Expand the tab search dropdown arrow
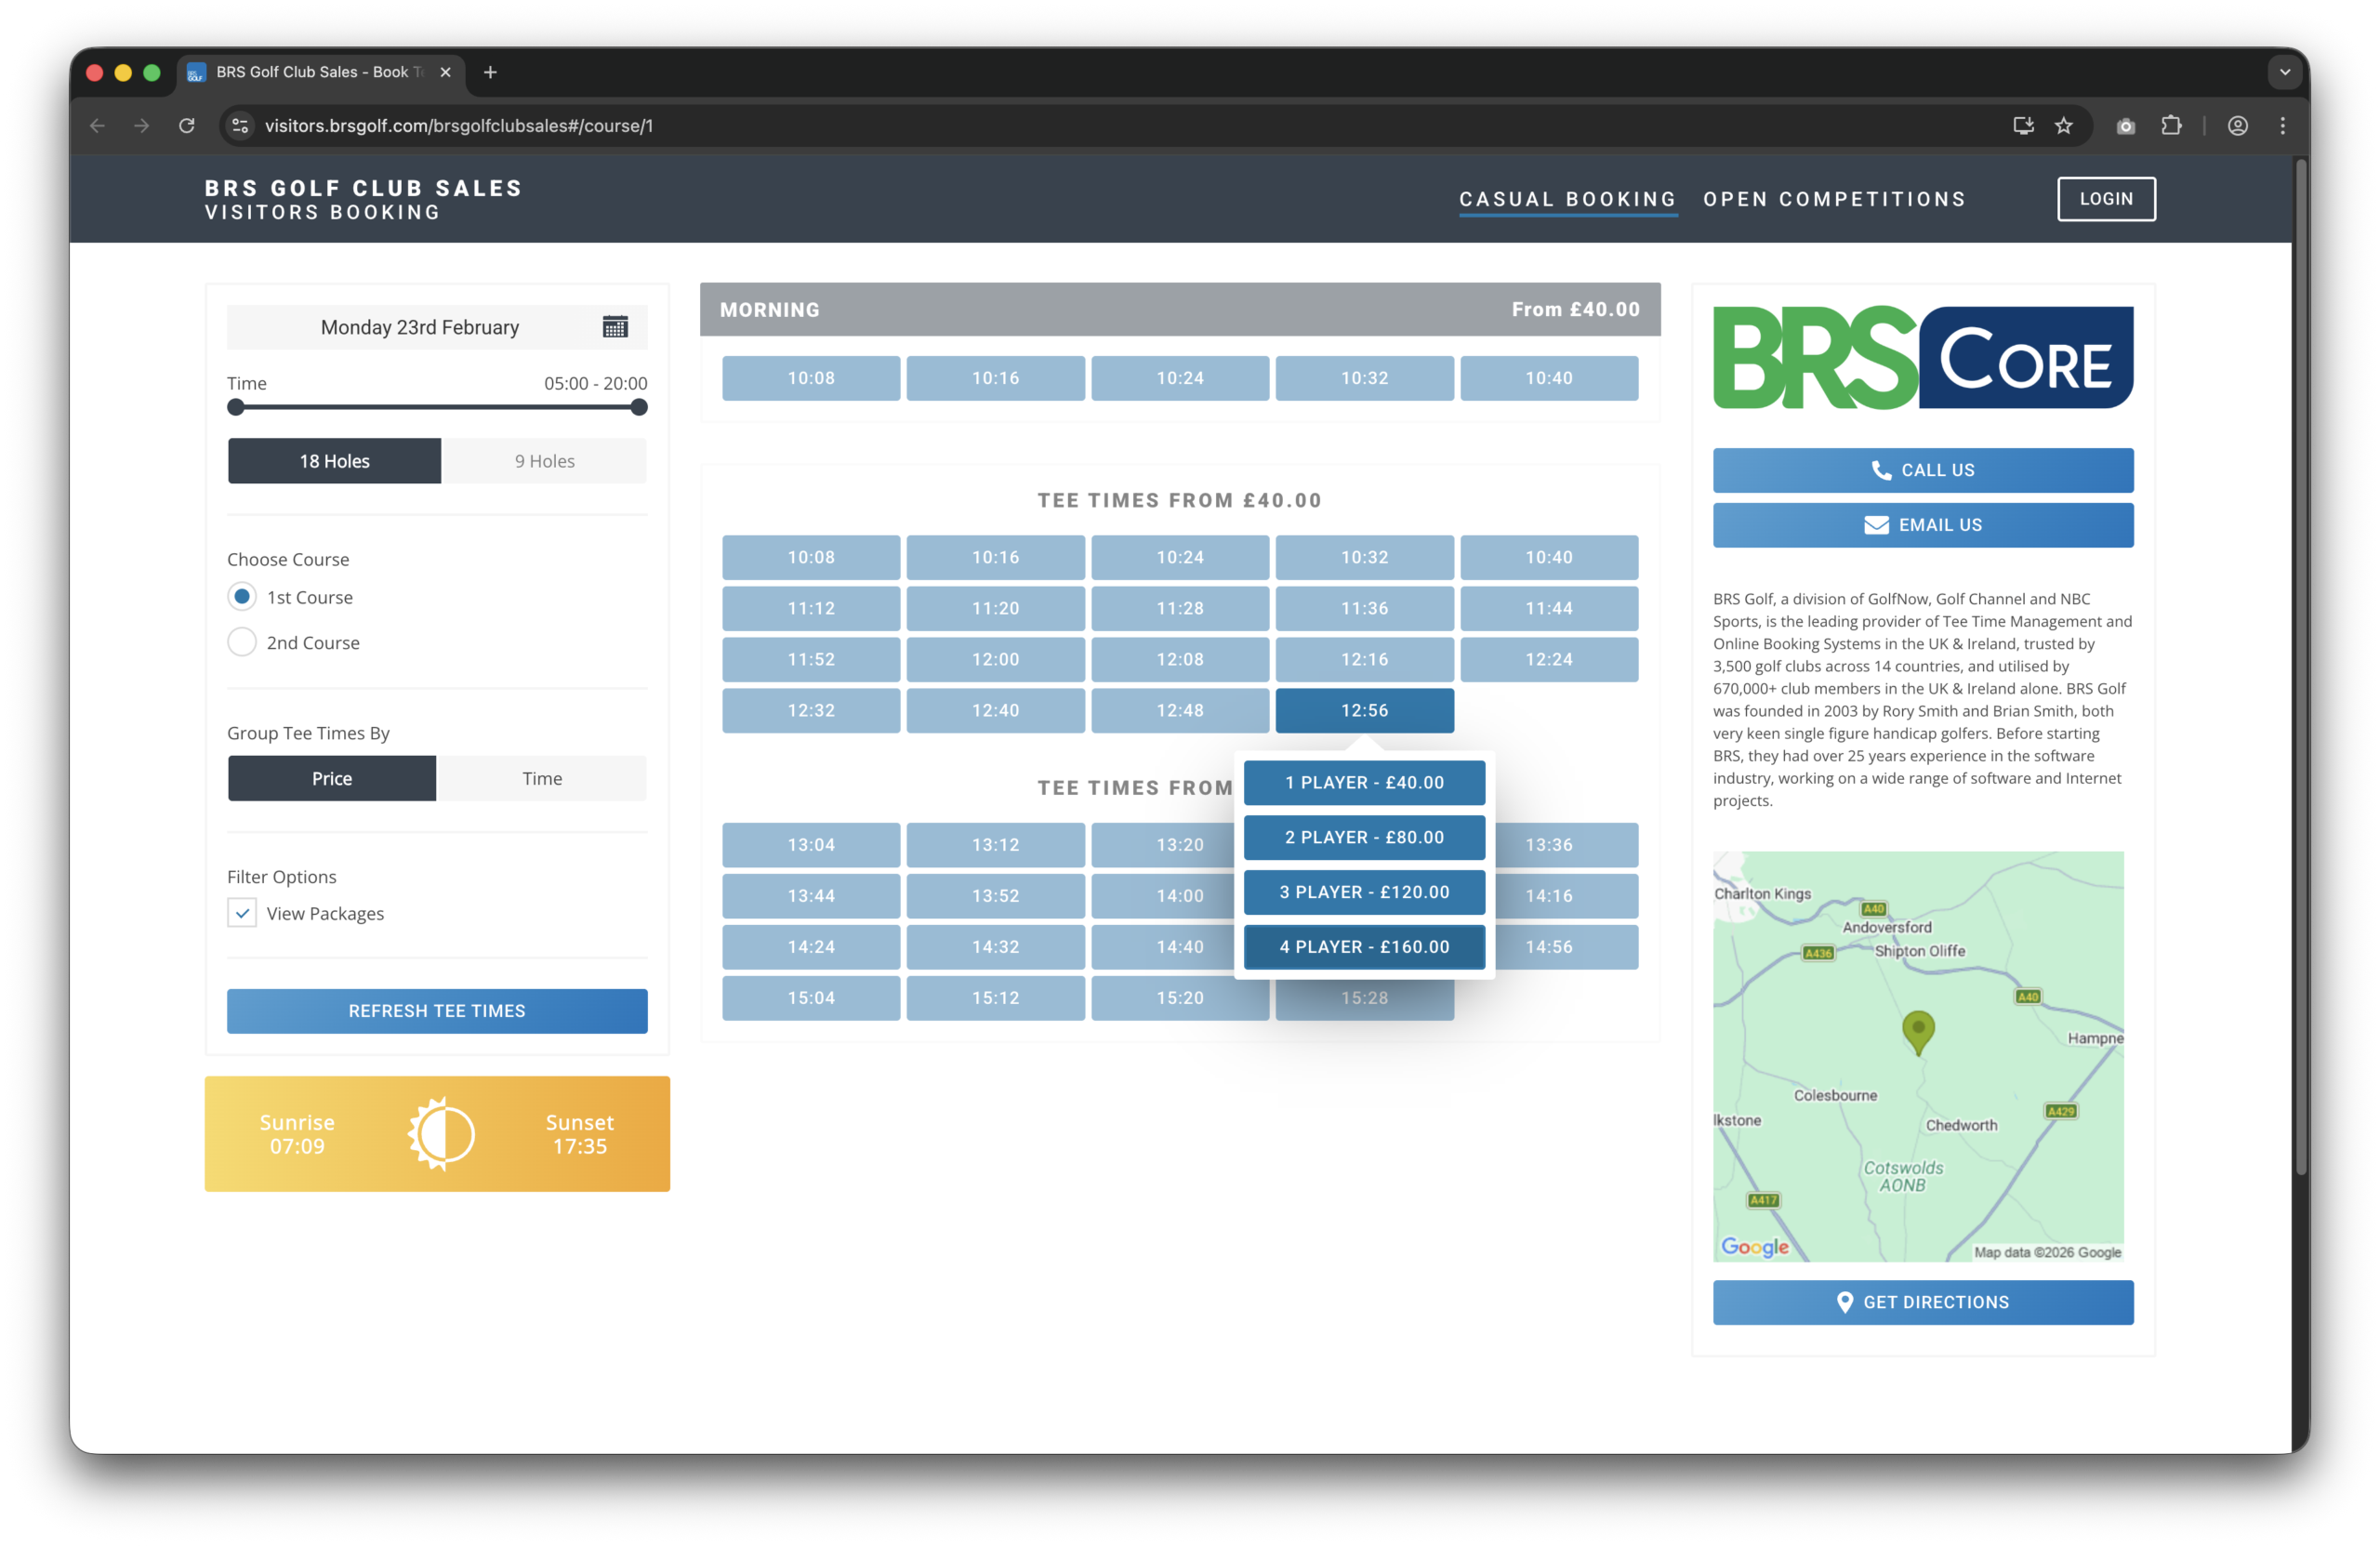This screenshot has height=1546, width=2380. [2285, 72]
